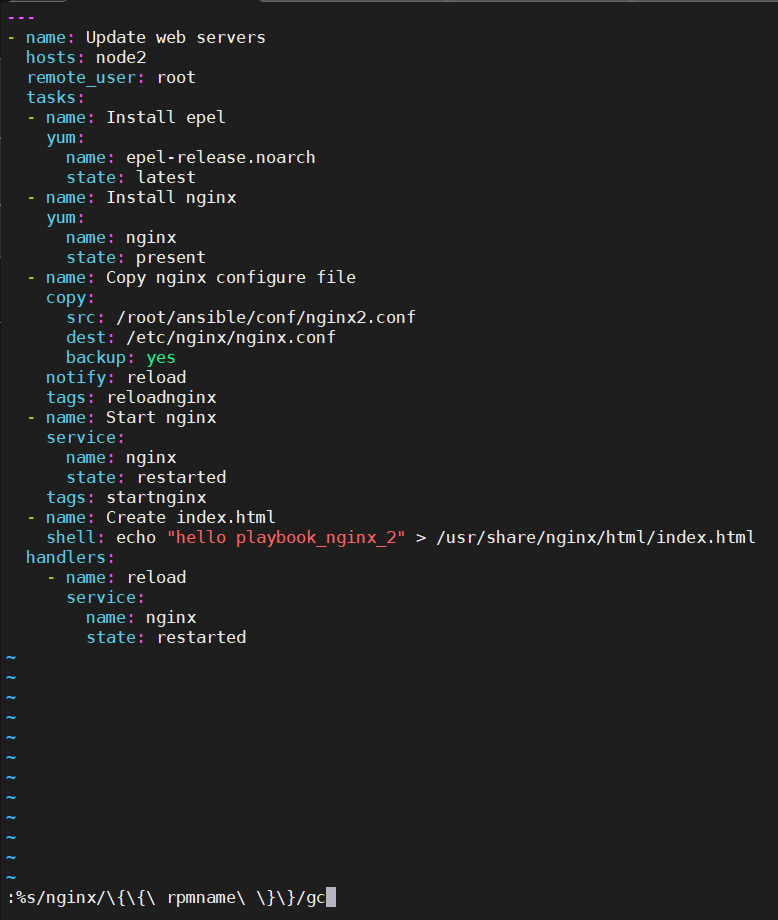Click 'Create index.html' task name
778x920 pixels.
pos(191,518)
